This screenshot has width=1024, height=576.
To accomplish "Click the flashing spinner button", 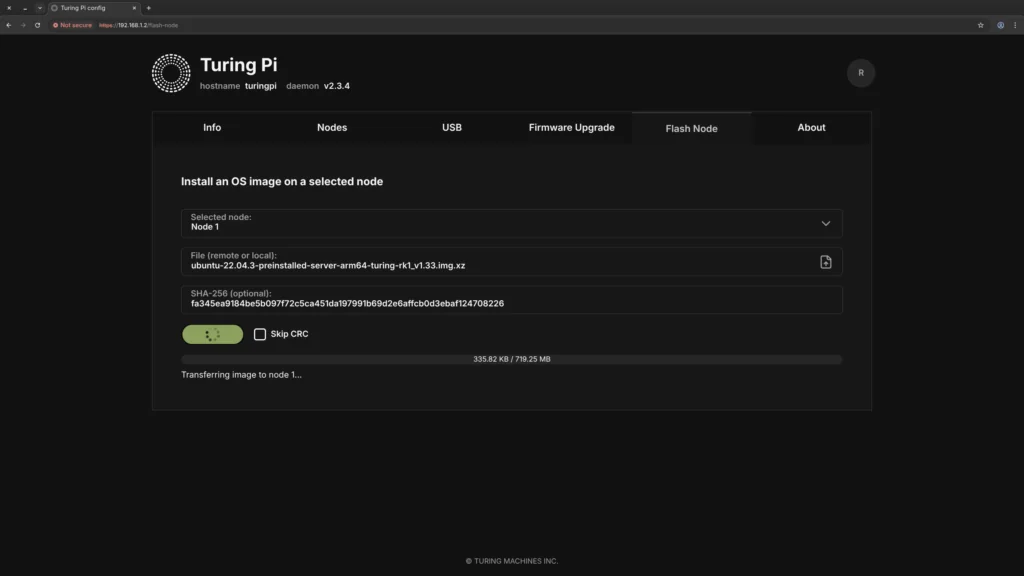I will [212, 334].
